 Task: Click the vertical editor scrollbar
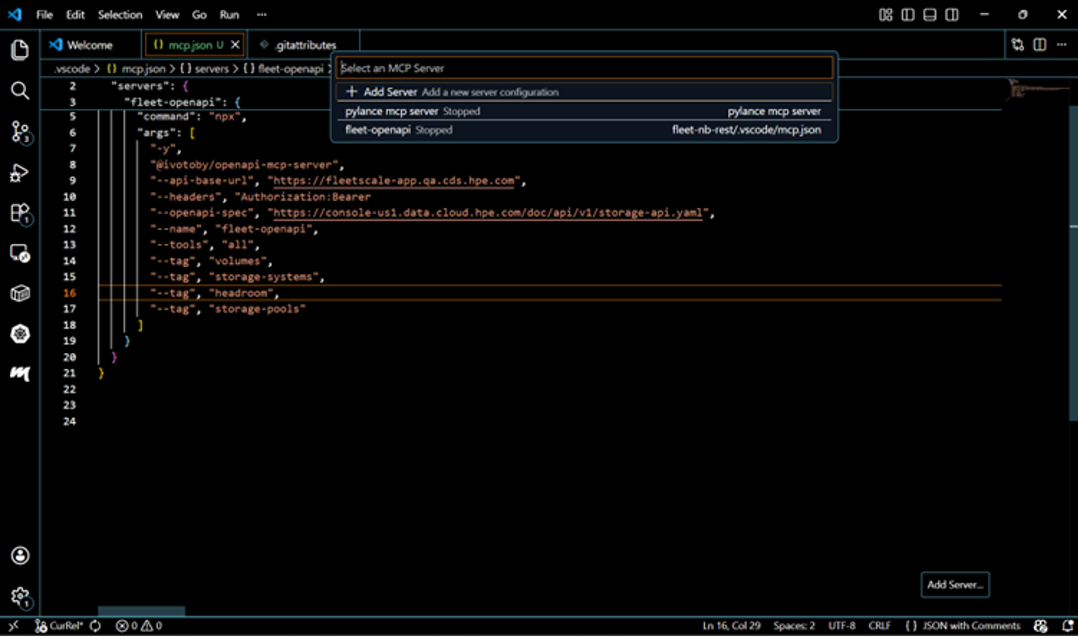tap(1074, 261)
